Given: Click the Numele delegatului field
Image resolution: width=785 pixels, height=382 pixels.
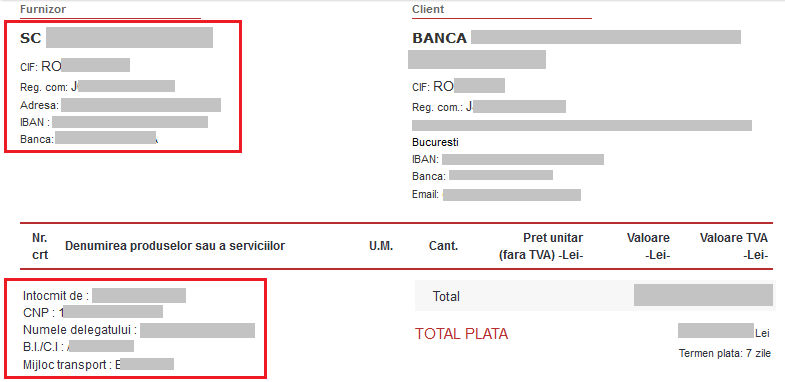Looking at the screenshot, I should click(197, 330).
